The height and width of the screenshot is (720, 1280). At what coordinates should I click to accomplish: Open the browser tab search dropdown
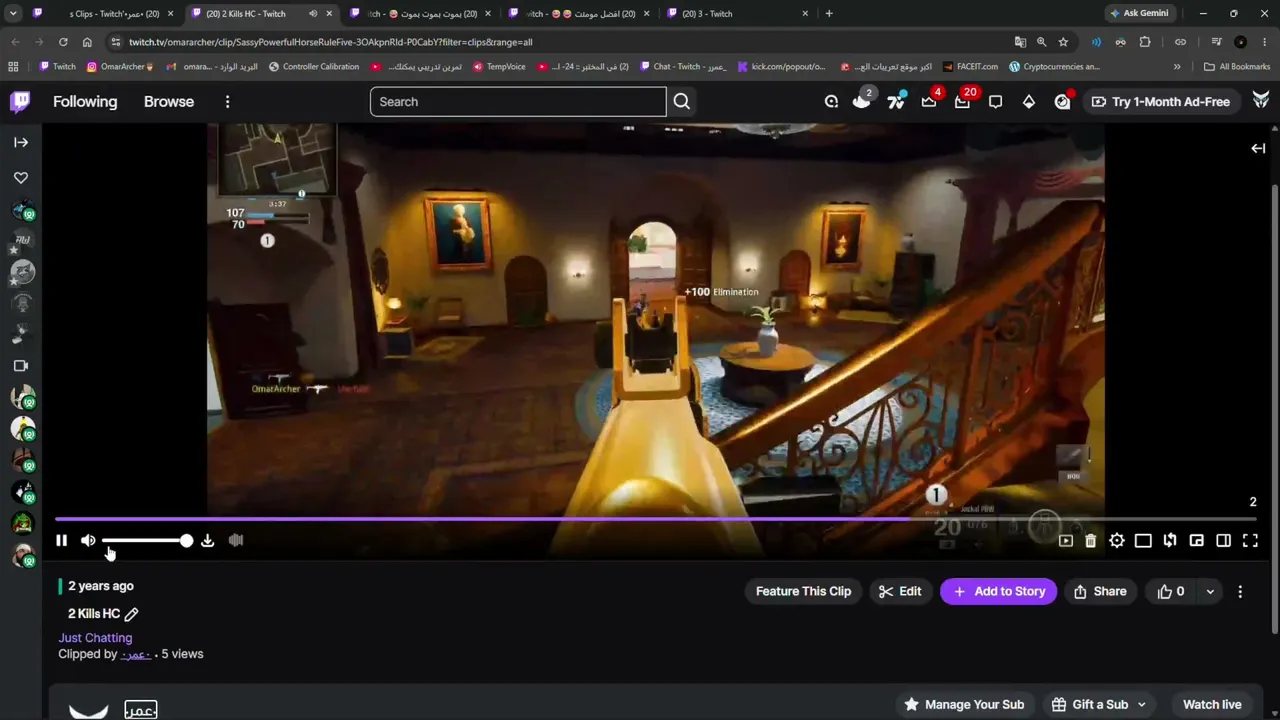tap(13, 14)
